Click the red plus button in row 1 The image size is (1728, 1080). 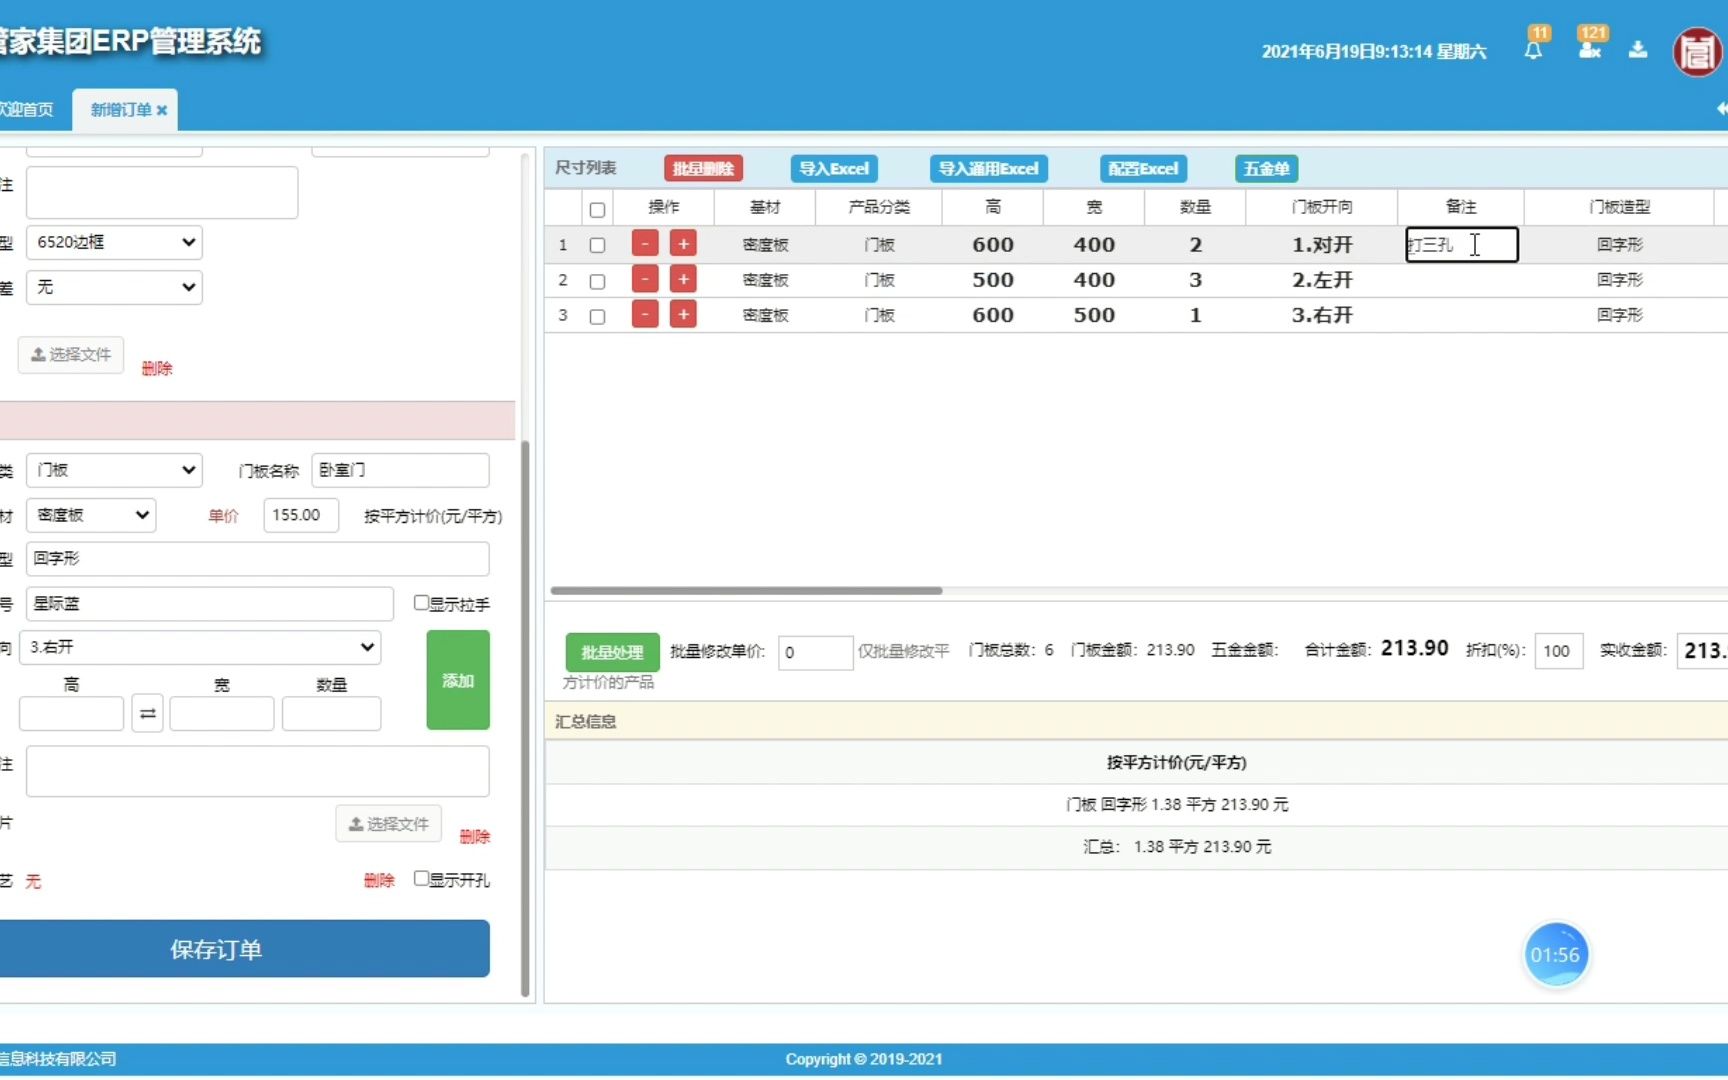click(x=683, y=244)
